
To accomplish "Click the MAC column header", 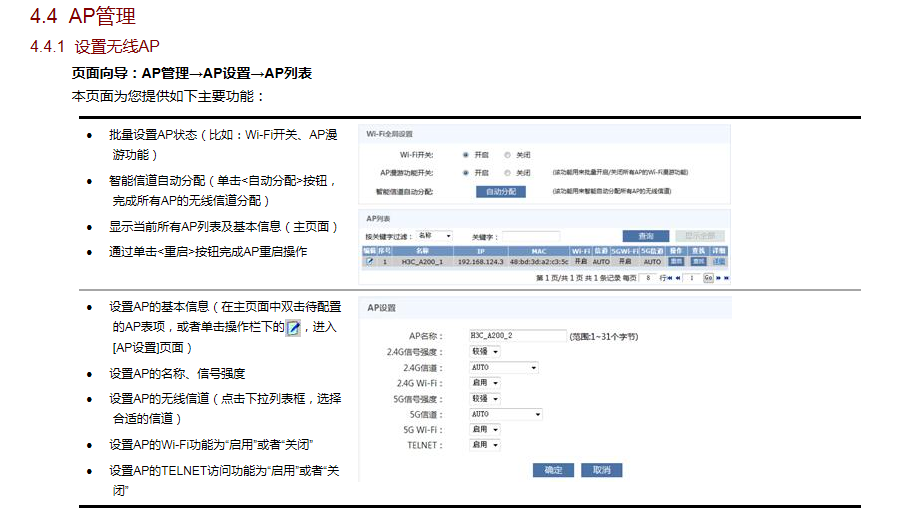I will click(539, 251).
